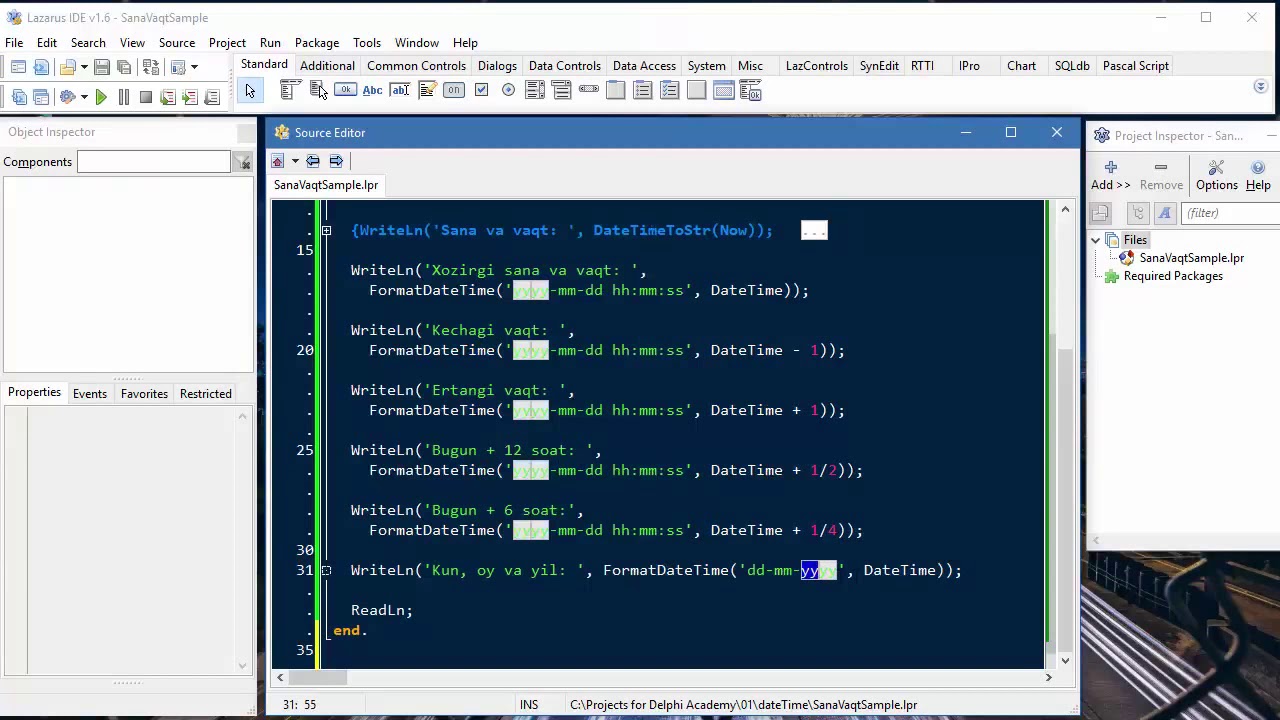Select the TActionList component icon
The height and width of the screenshot is (720, 1280).
click(x=751, y=91)
